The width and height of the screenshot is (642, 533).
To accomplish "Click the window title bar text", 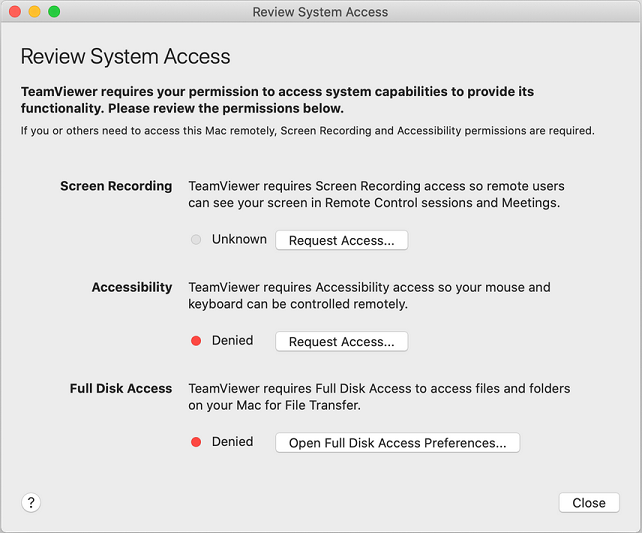I will point(320,12).
